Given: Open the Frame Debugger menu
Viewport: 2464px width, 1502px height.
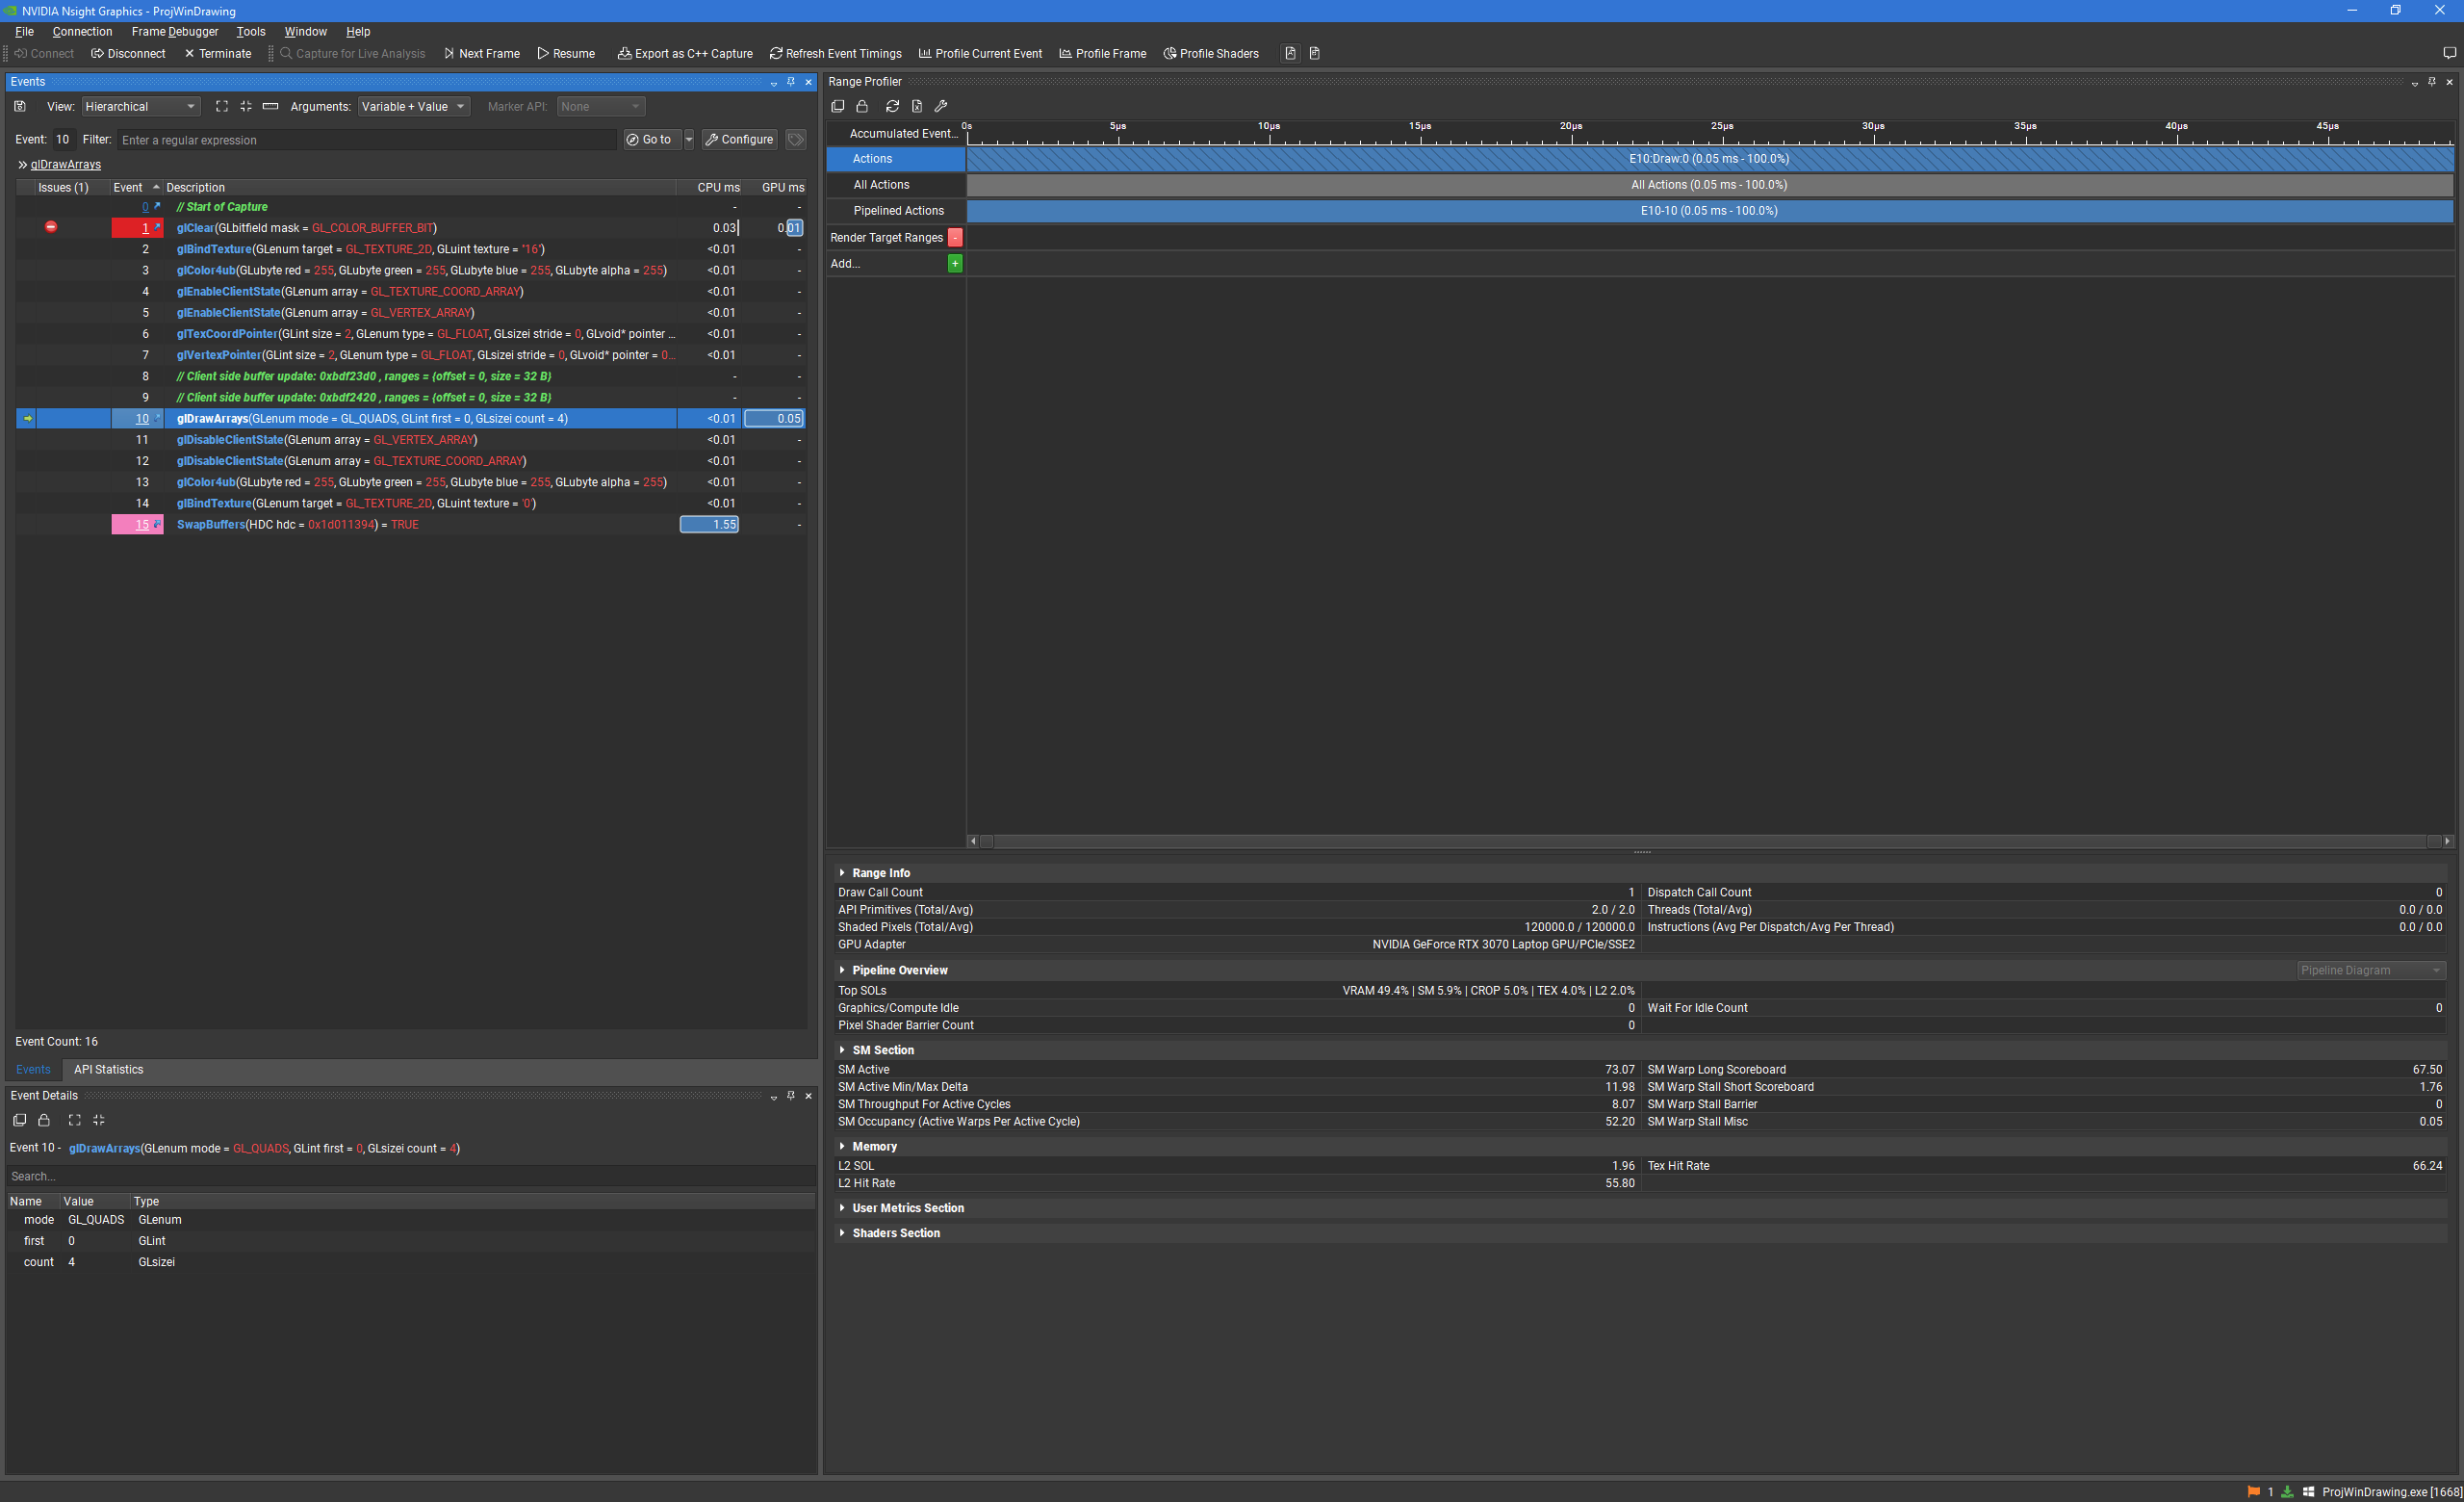Looking at the screenshot, I should point(175,32).
